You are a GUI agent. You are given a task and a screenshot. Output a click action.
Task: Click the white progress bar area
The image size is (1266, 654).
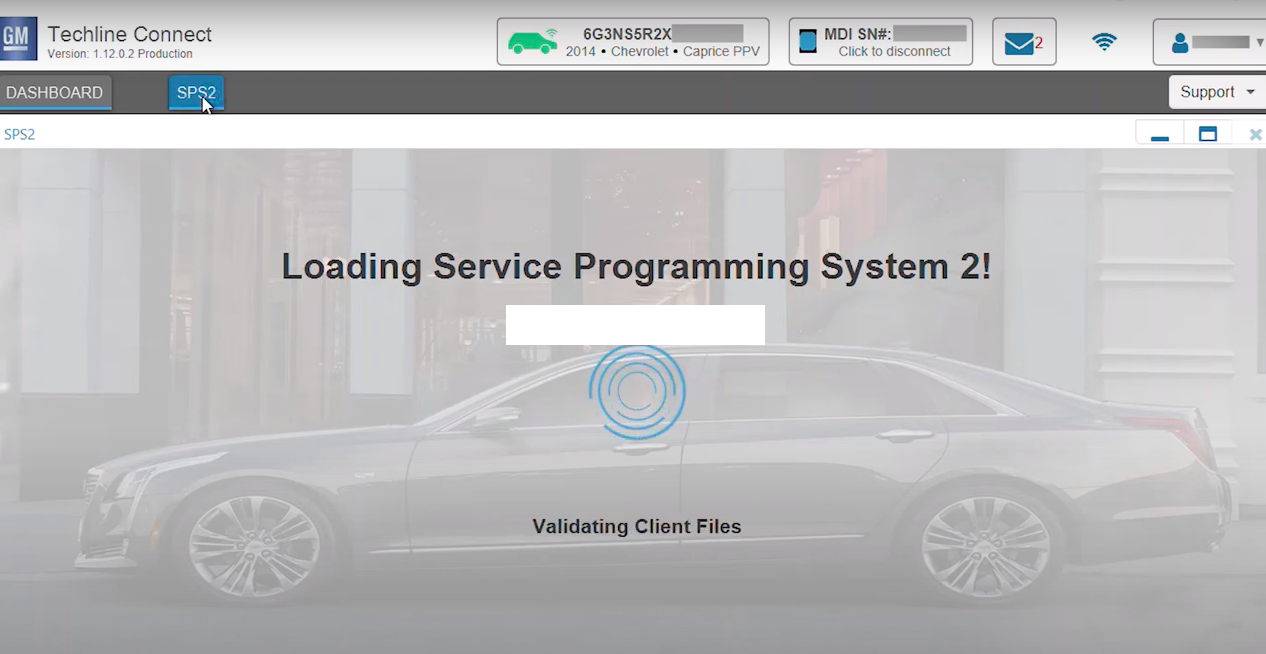tap(635, 324)
